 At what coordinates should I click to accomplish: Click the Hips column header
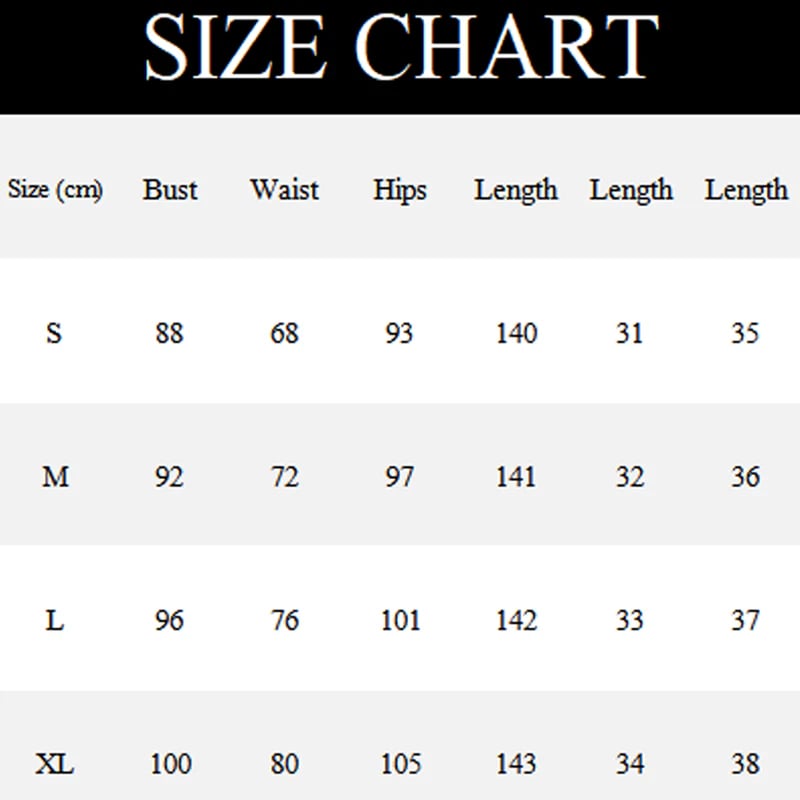click(x=399, y=189)
